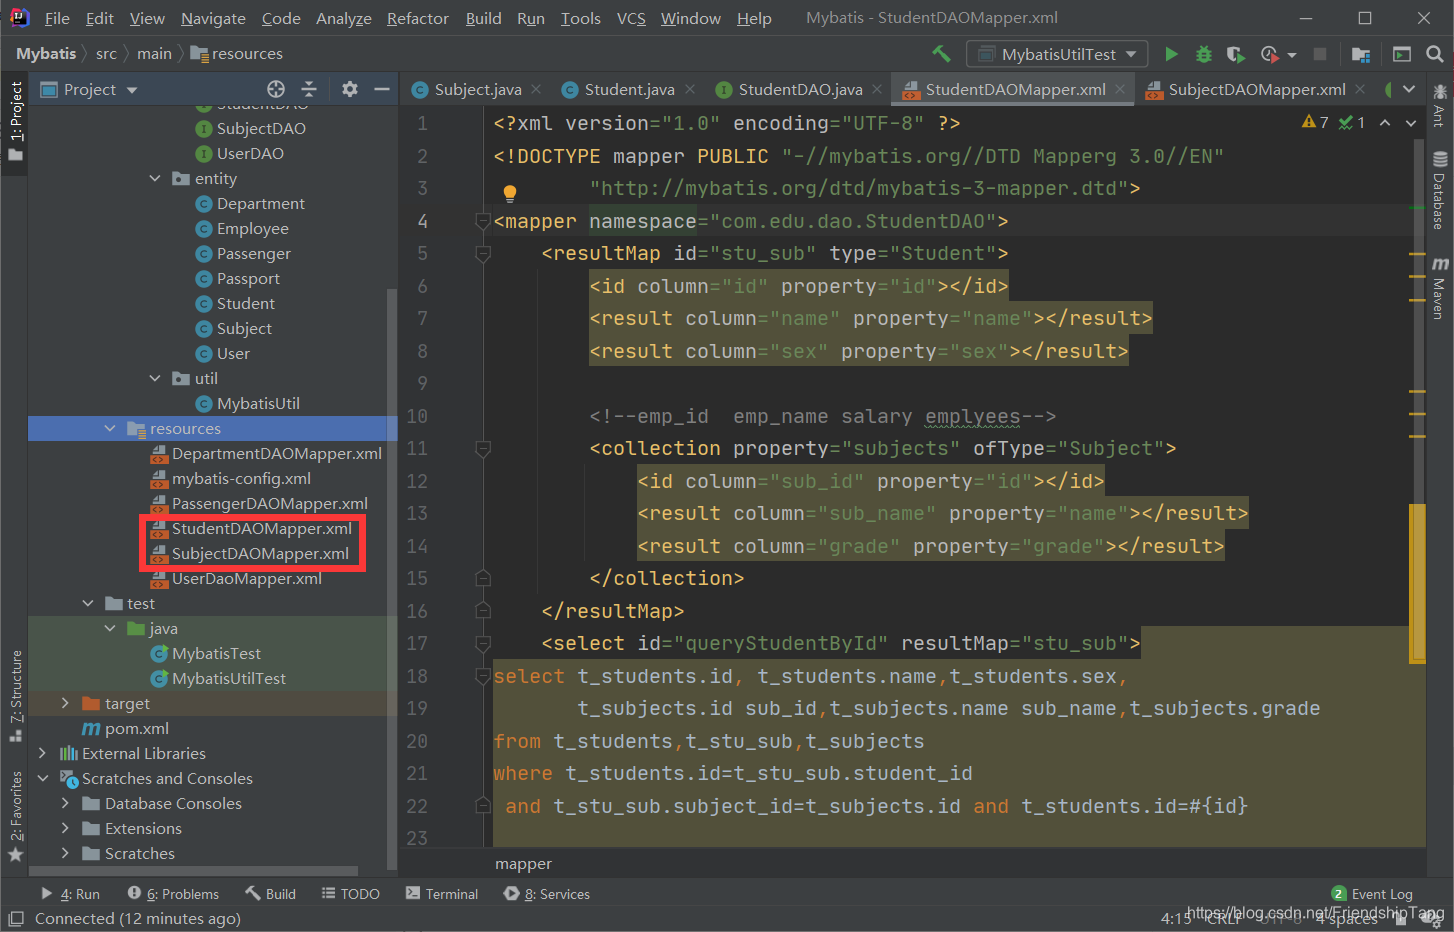Click the Build project hammer icon
1454x932 pixels.
(941, 54)
